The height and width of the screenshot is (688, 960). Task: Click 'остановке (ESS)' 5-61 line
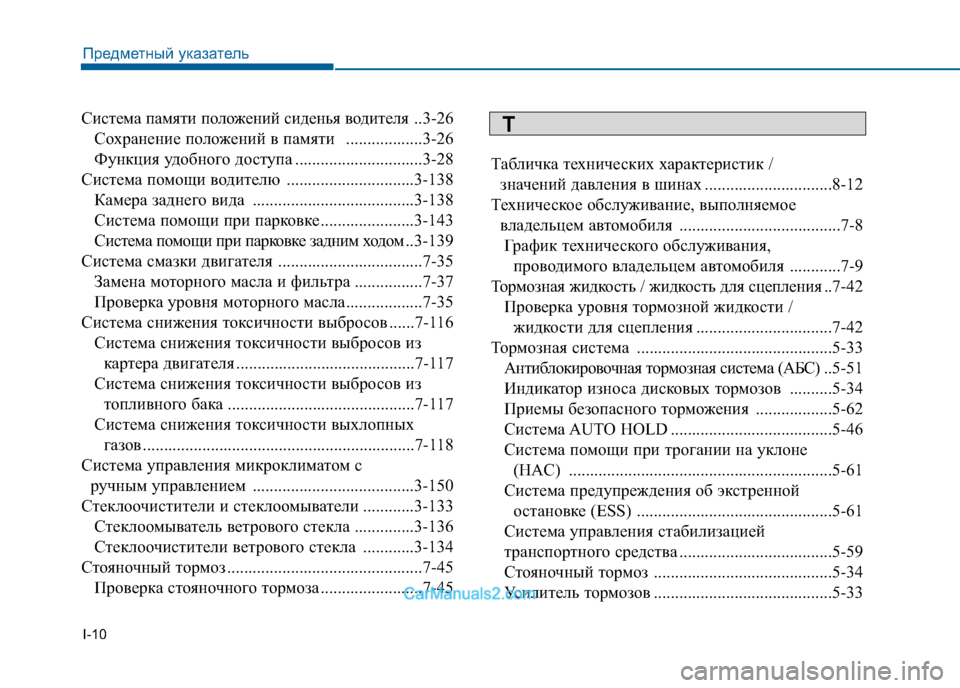pos(688,511)
